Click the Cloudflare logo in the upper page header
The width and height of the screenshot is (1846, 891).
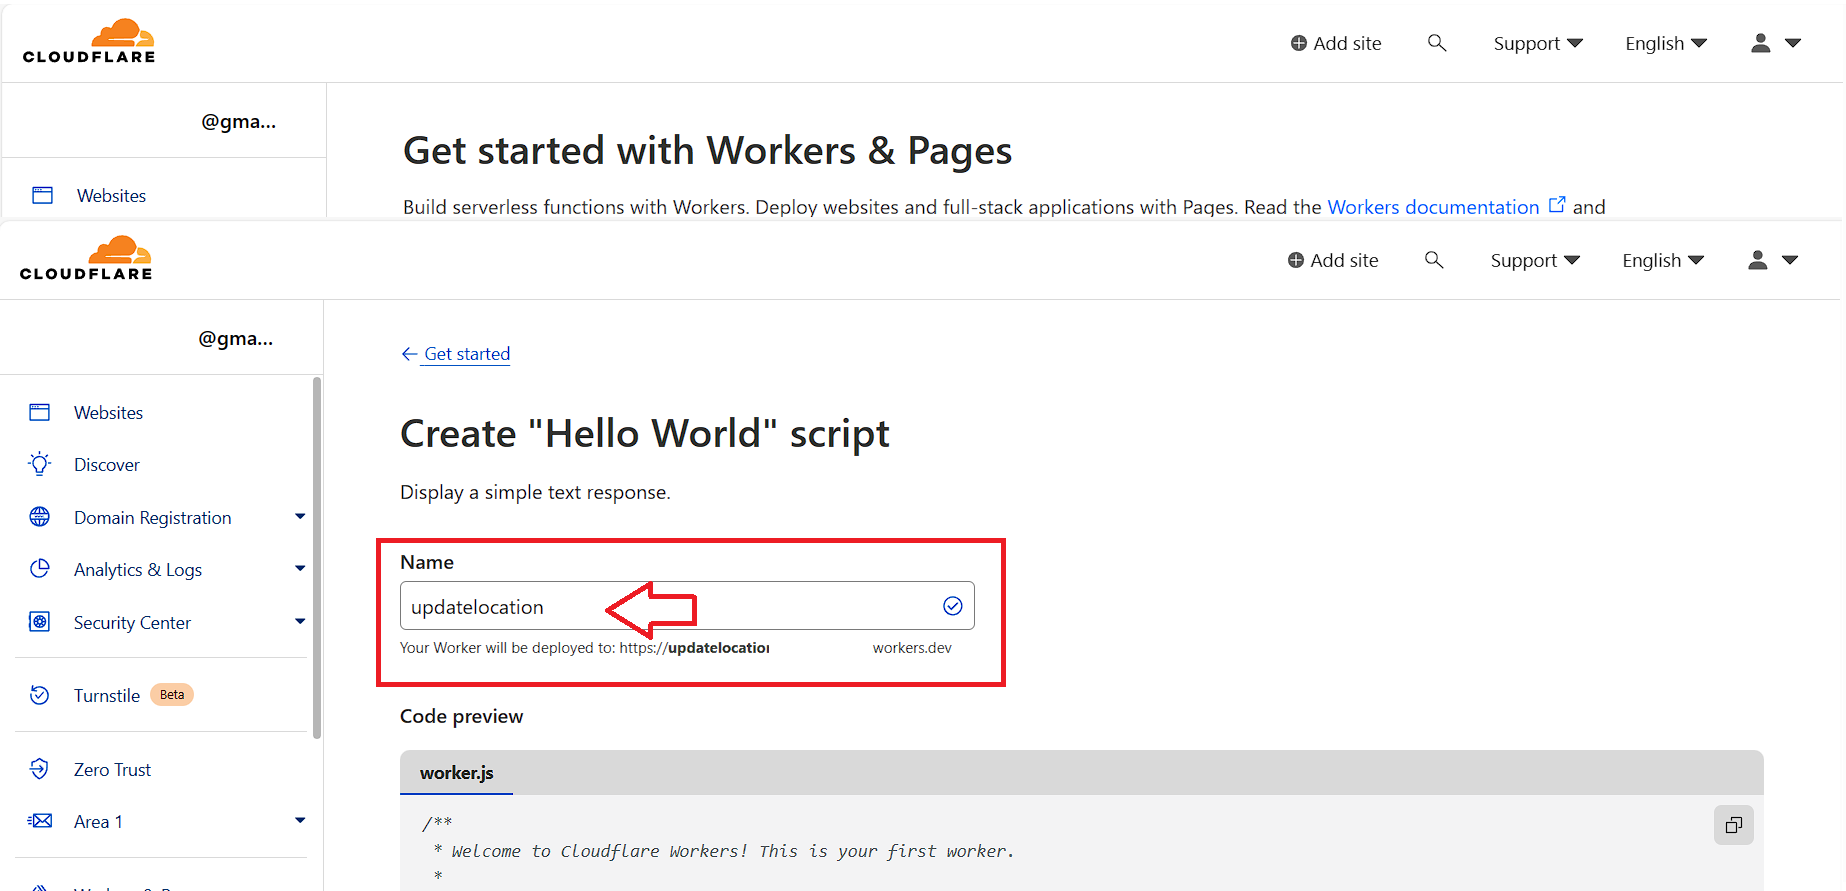tap(89, 41)
